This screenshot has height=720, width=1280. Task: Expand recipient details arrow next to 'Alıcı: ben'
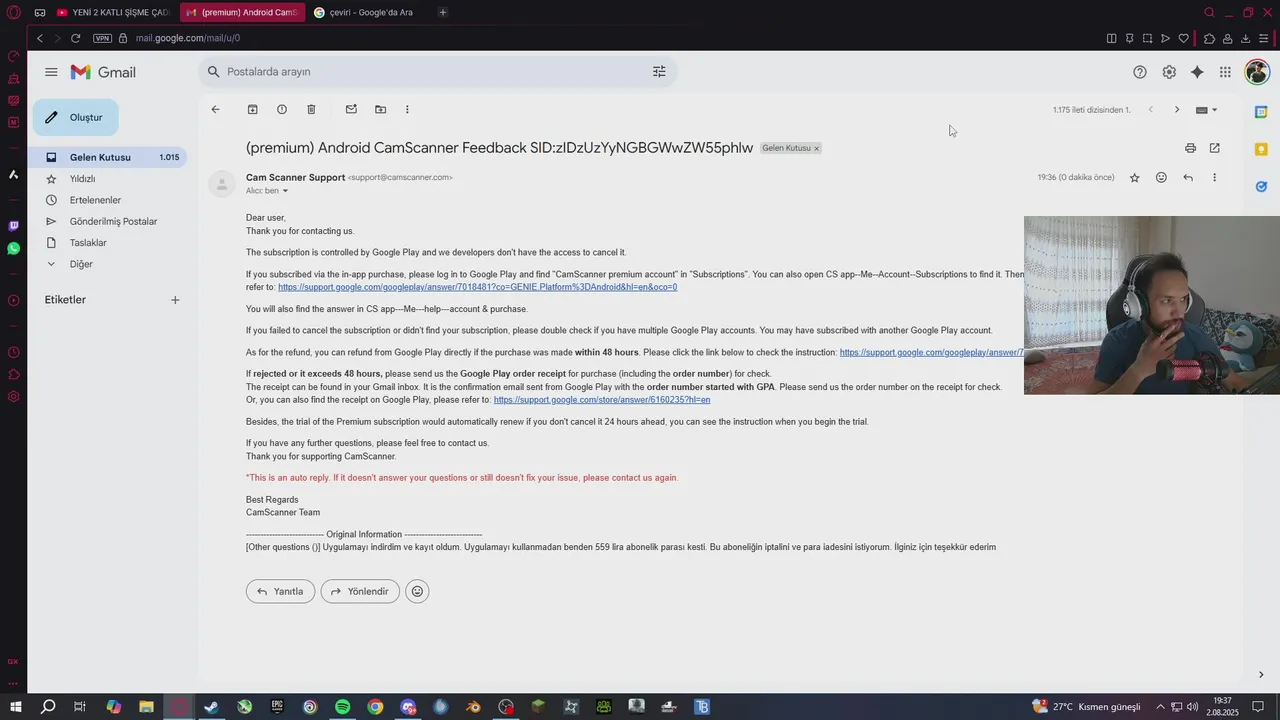tap(285, 191)
